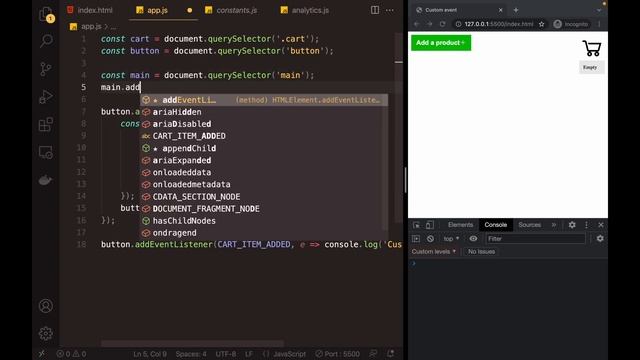Viewport: 640px width, 360px height.
Task: Click the Port : 5500 Live Server button
Action: point(338,353)
